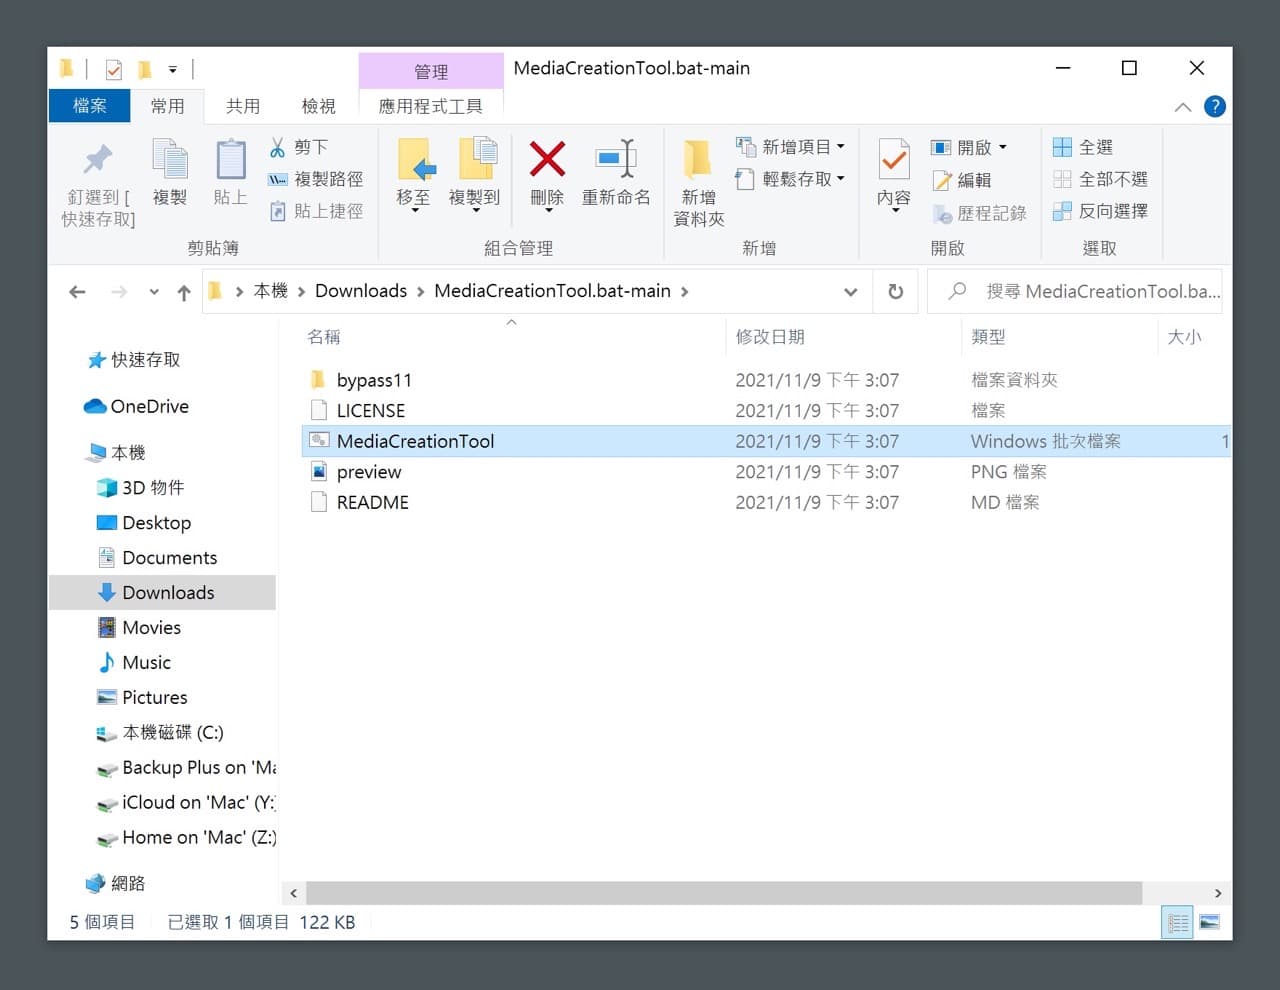Screen dimensions: 1280x990
Task: Refresh the current folder view
Action: [896, 291]
